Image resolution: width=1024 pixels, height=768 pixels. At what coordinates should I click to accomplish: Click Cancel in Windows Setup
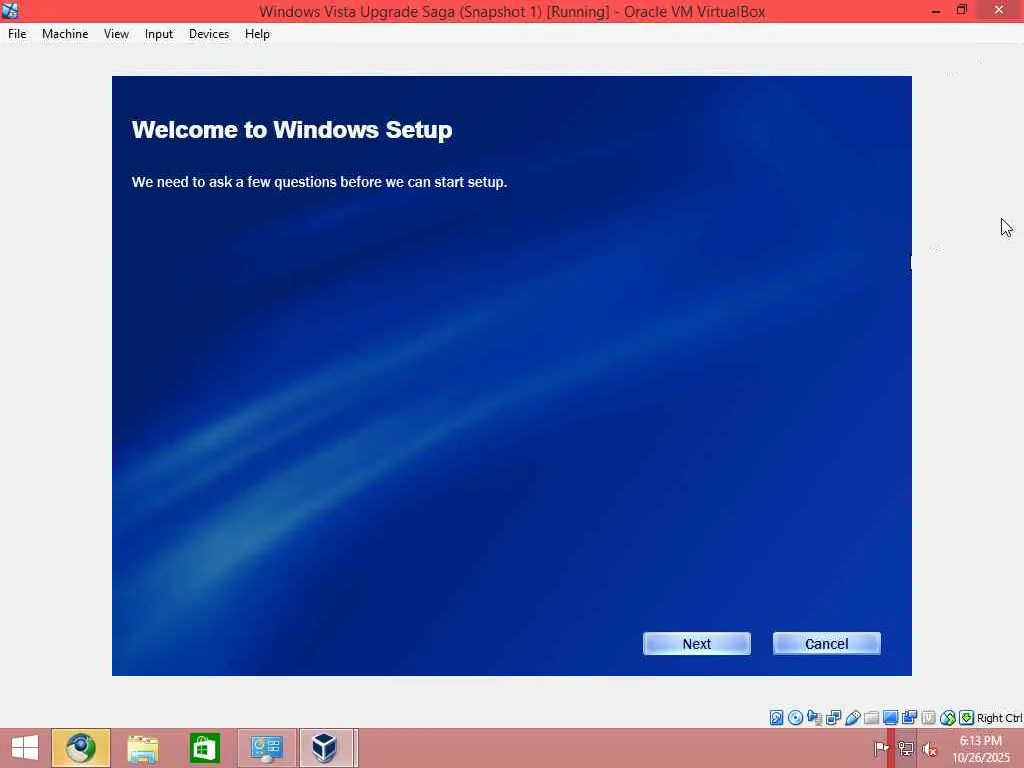tap(827, 644)
